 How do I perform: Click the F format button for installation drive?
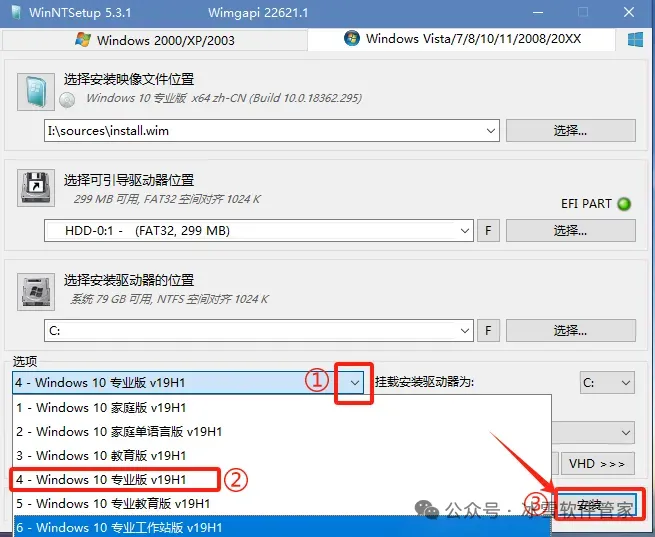coord(488,331)
